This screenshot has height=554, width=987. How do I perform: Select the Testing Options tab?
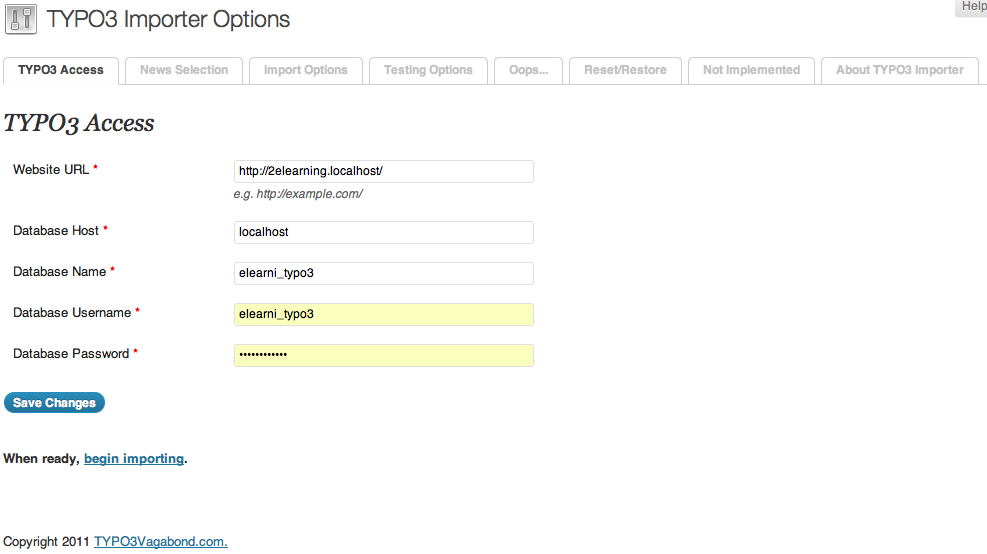428,70
